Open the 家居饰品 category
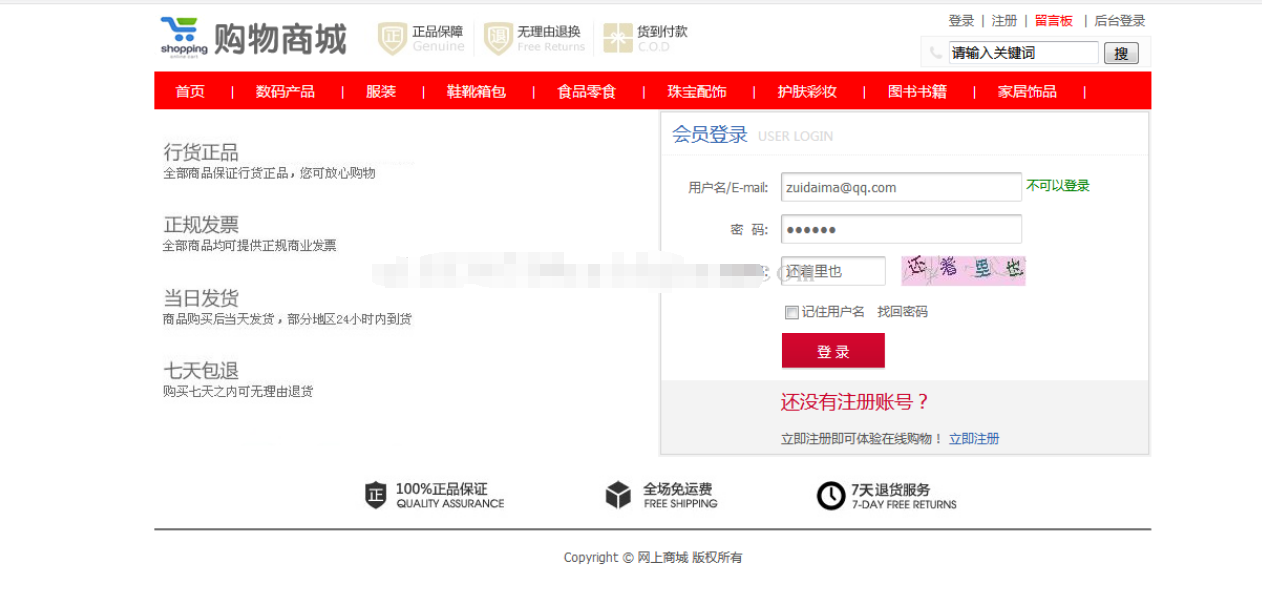Screen dimensions: 1262x591 click(x=1027, y=91)
